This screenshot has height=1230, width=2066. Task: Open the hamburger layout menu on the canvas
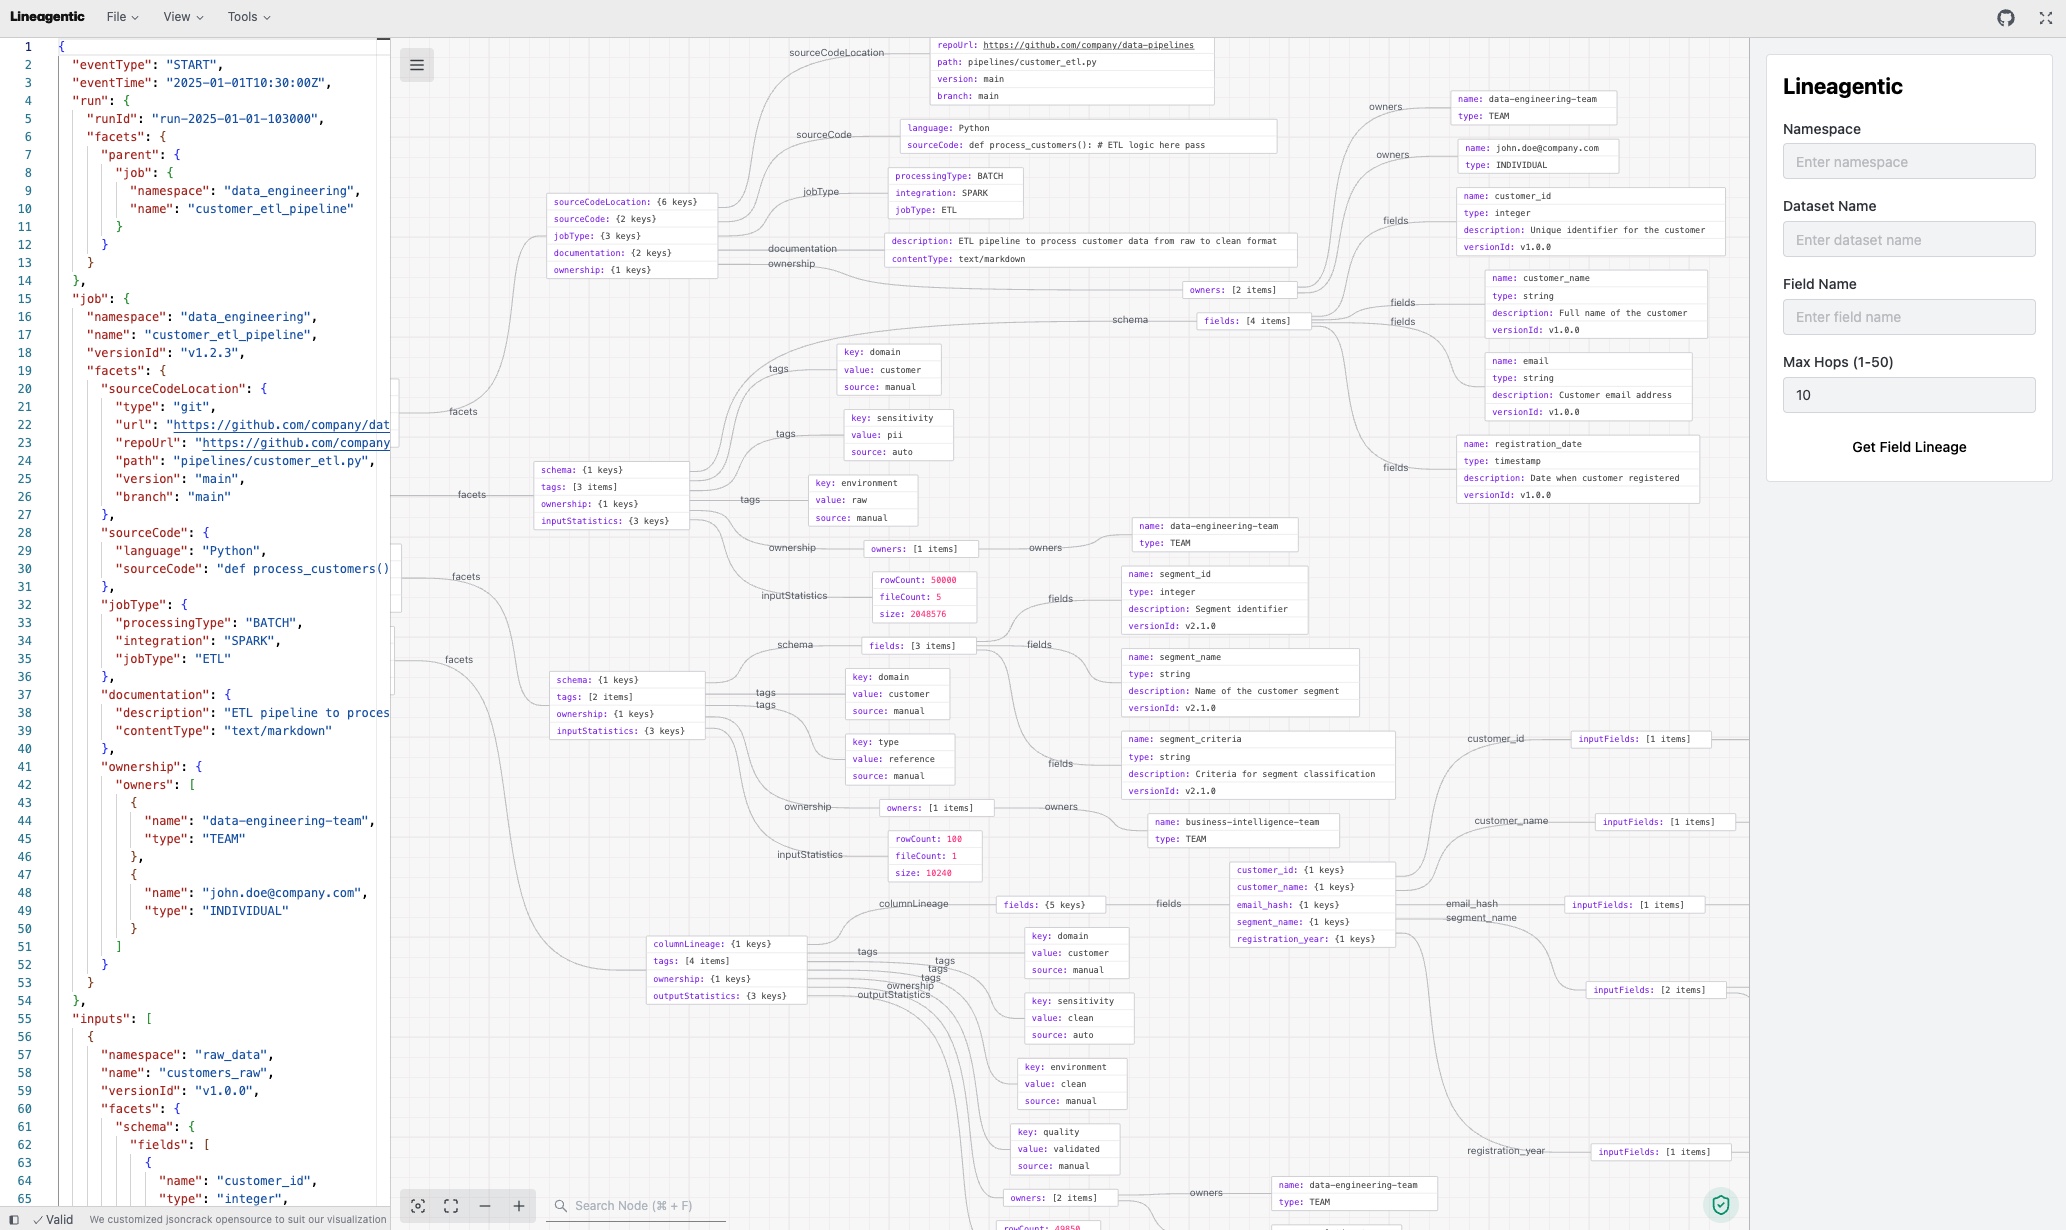pyautogui.click(x=417, y=64)
